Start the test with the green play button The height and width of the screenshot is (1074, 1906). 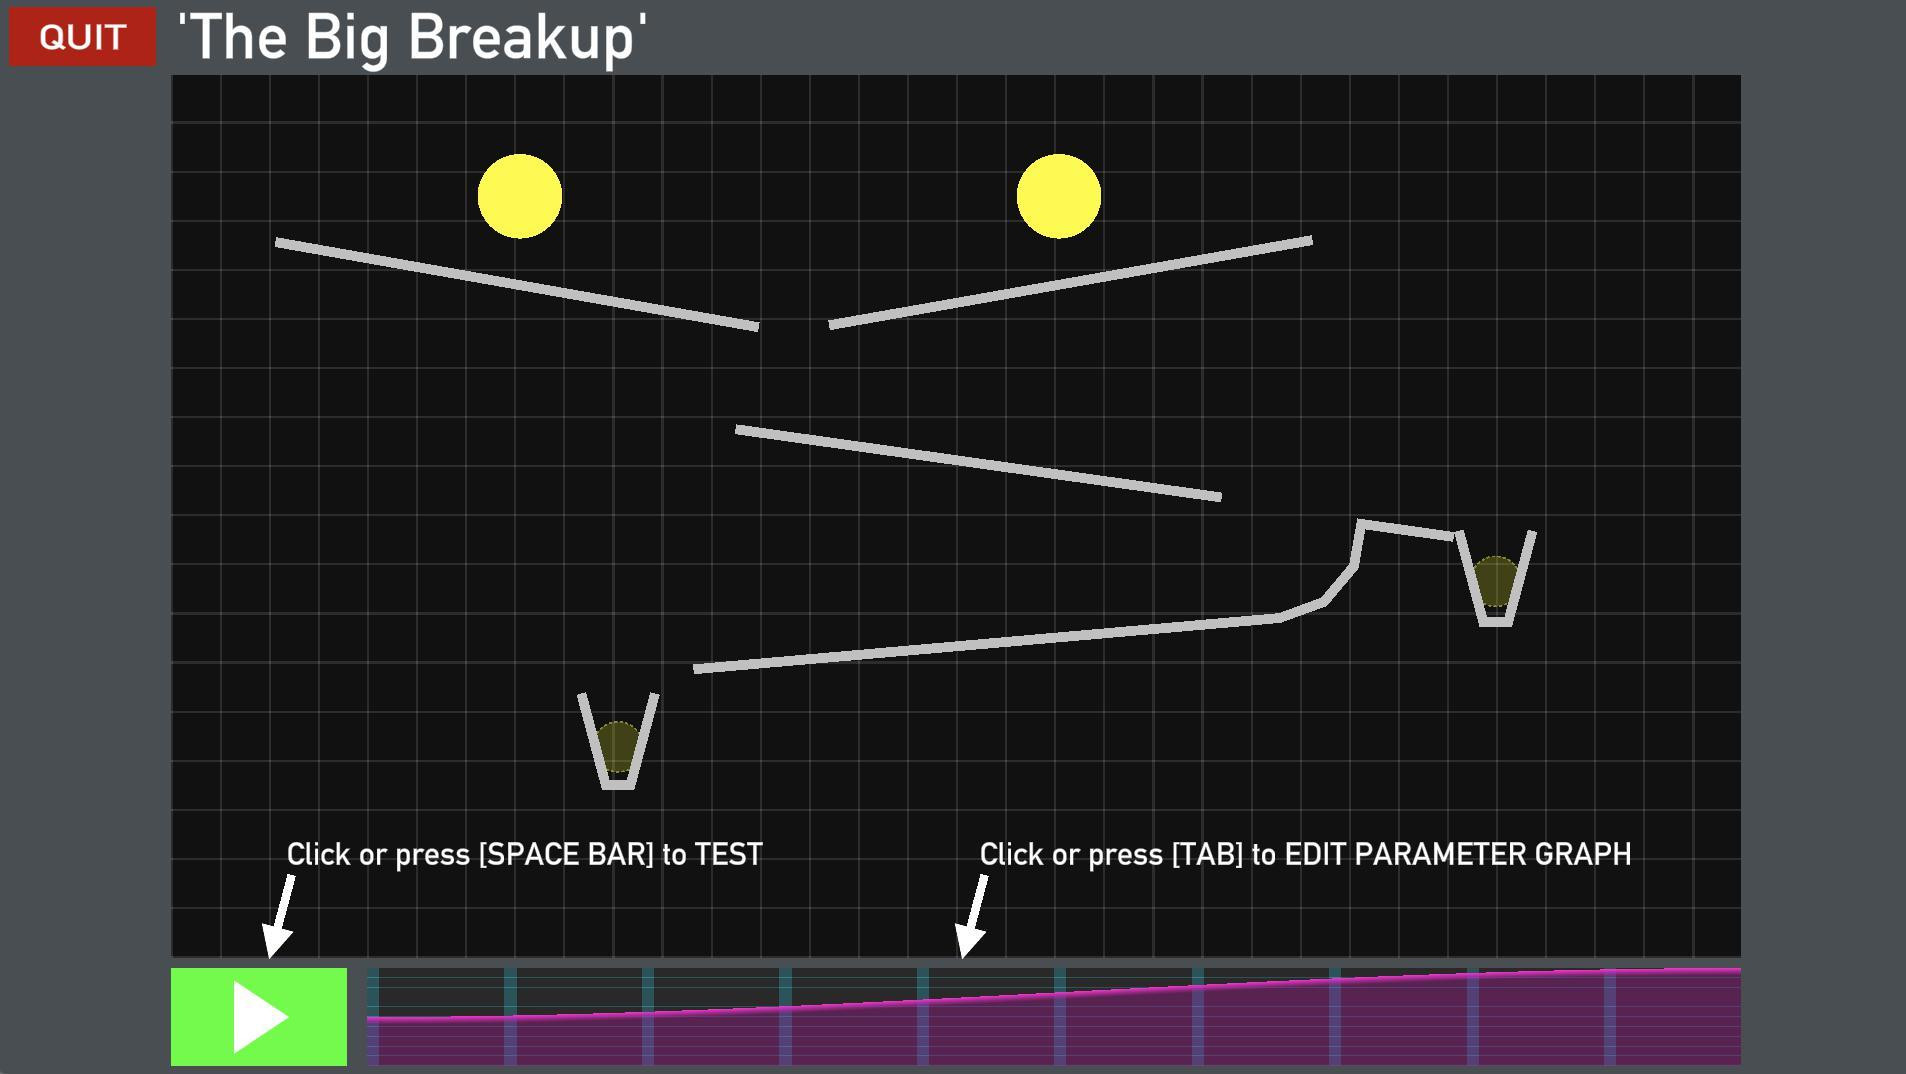[x=259, y=1016]
